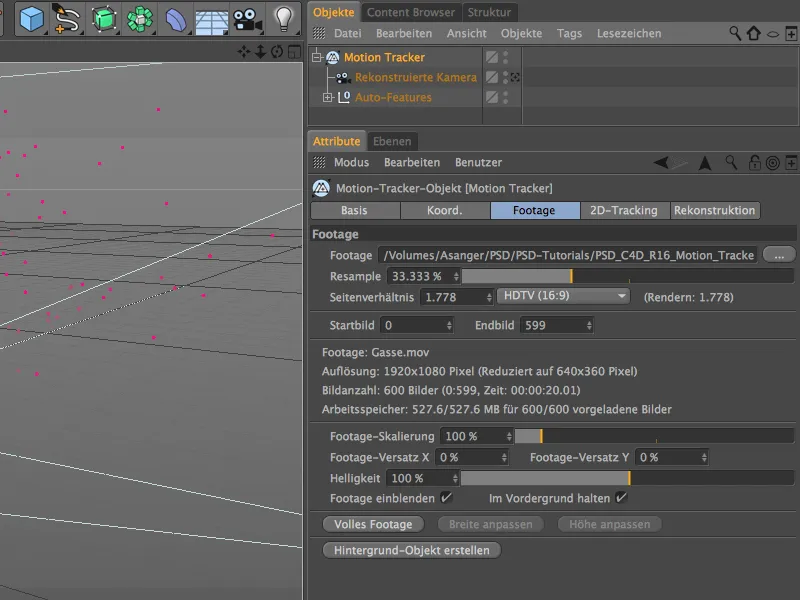Image resolution: width=800 pixels, height=600 pixels.
Task: Toggle Rekonstruierte Kamera layer checkbox
Action: pyautogui.click(x=492, y=77)
